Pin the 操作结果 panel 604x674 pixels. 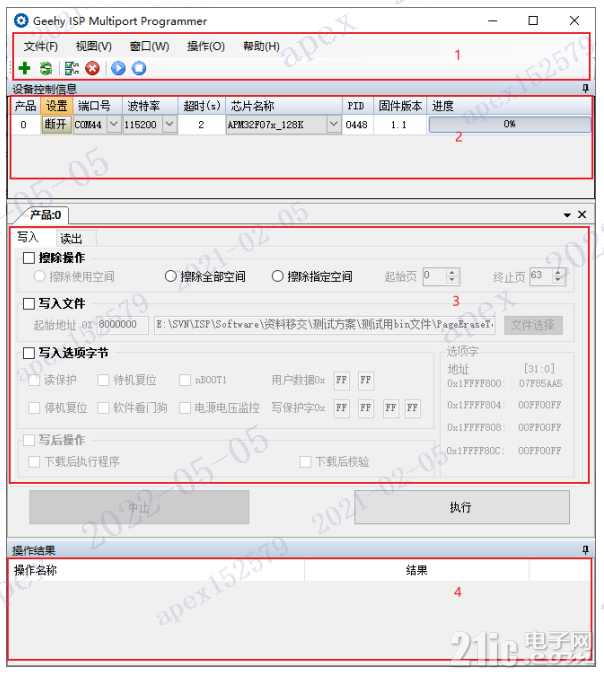pyautogui.click(x=585, y=550)
